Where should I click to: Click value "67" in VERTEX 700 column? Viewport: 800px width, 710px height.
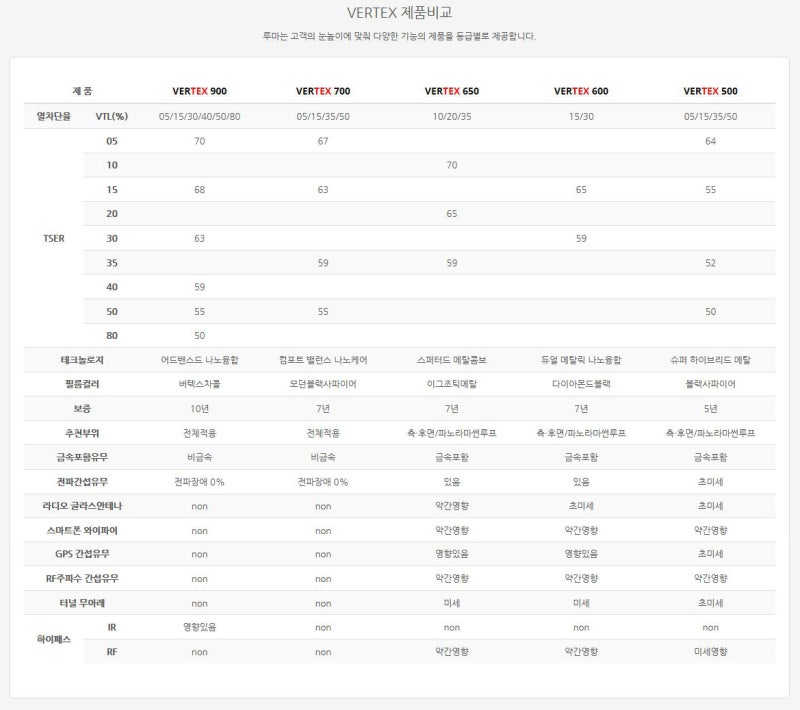(x=323, y=141)
